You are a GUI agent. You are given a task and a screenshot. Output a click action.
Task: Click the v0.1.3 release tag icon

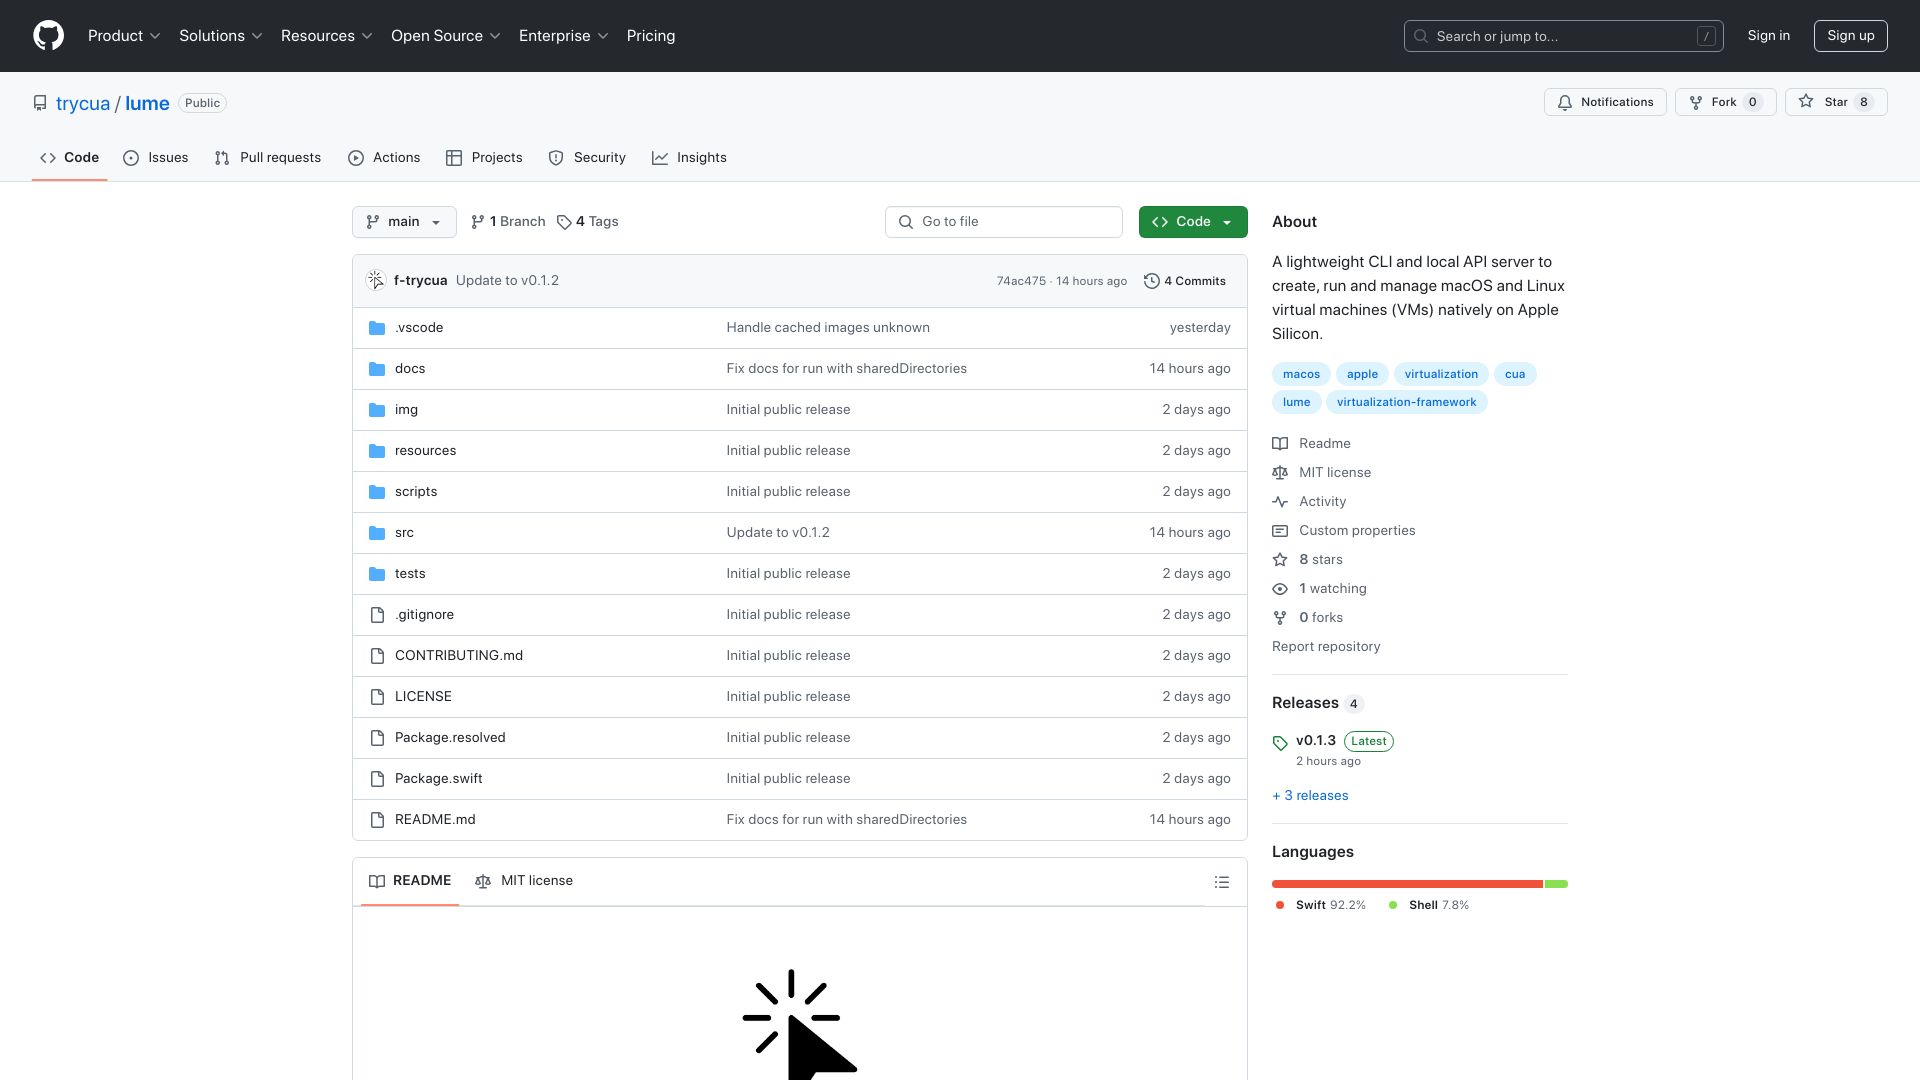(x=1280, y=743)
